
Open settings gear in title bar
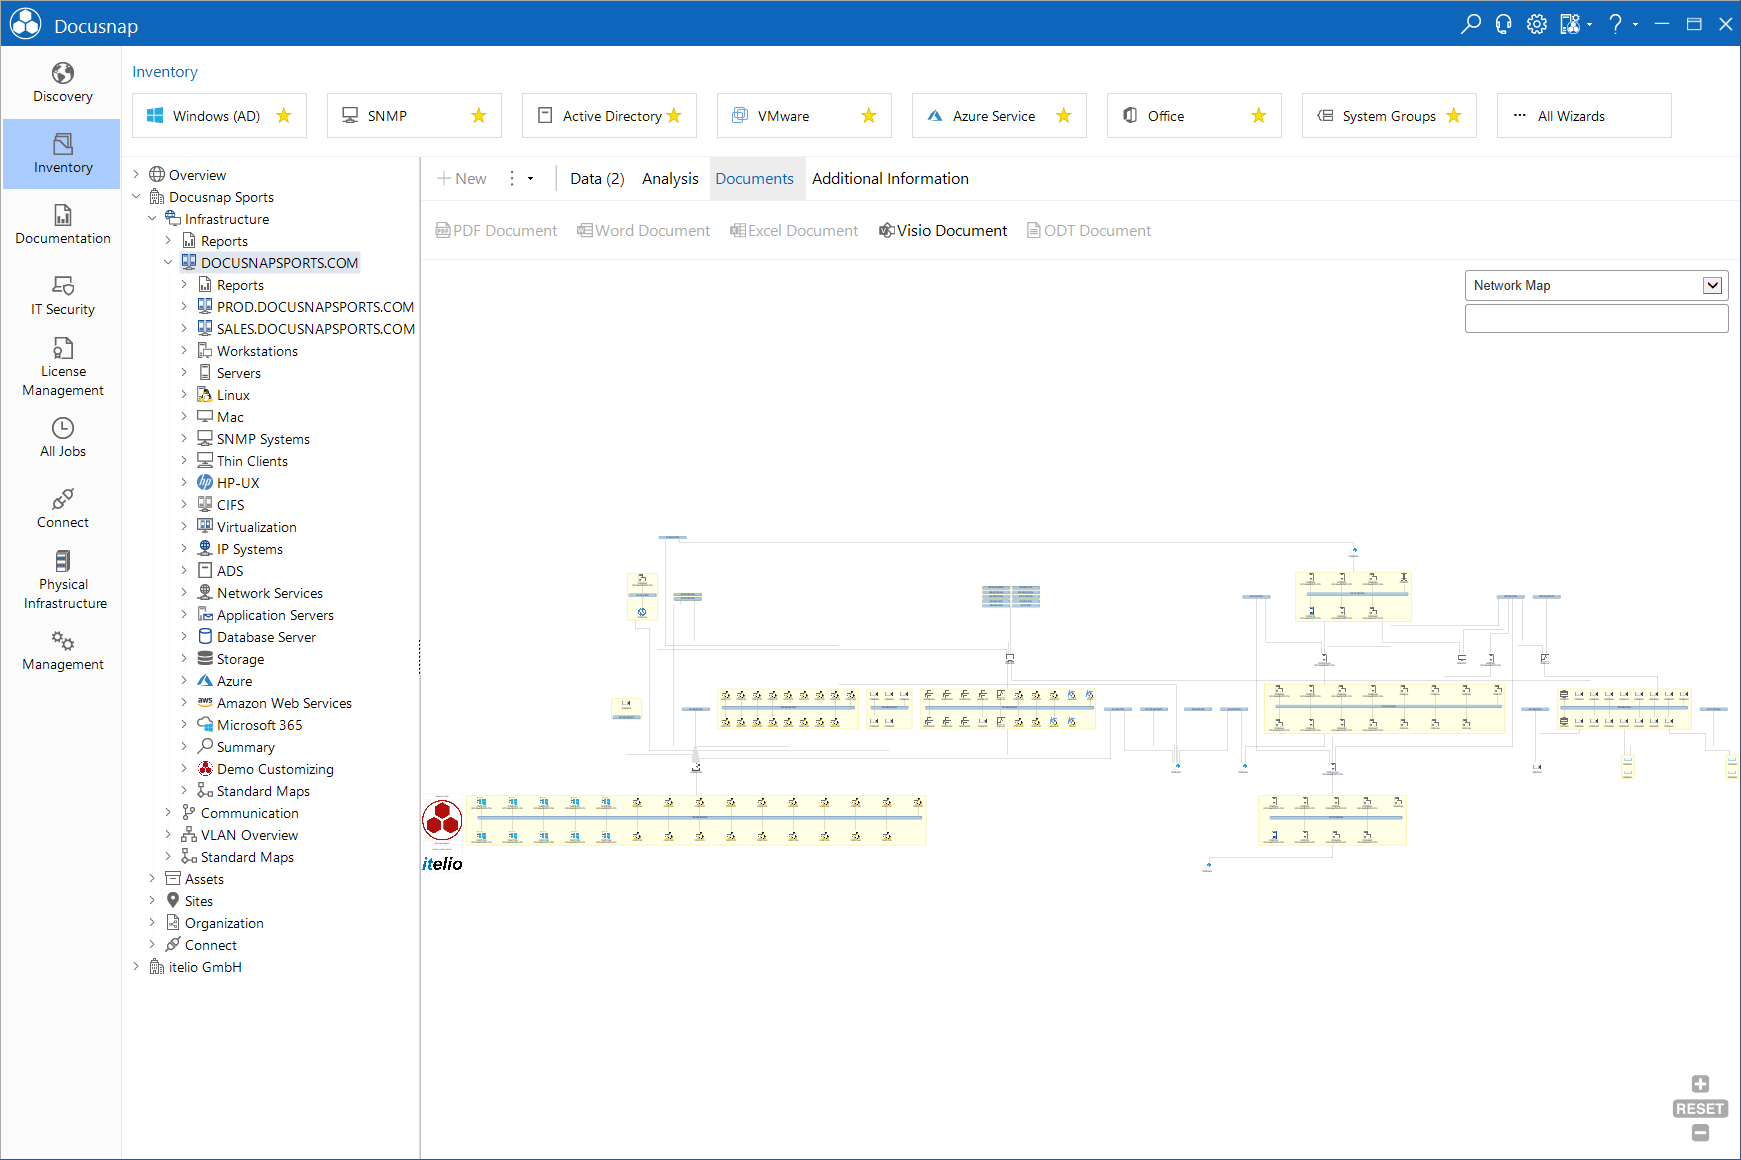click(1537, 24)
